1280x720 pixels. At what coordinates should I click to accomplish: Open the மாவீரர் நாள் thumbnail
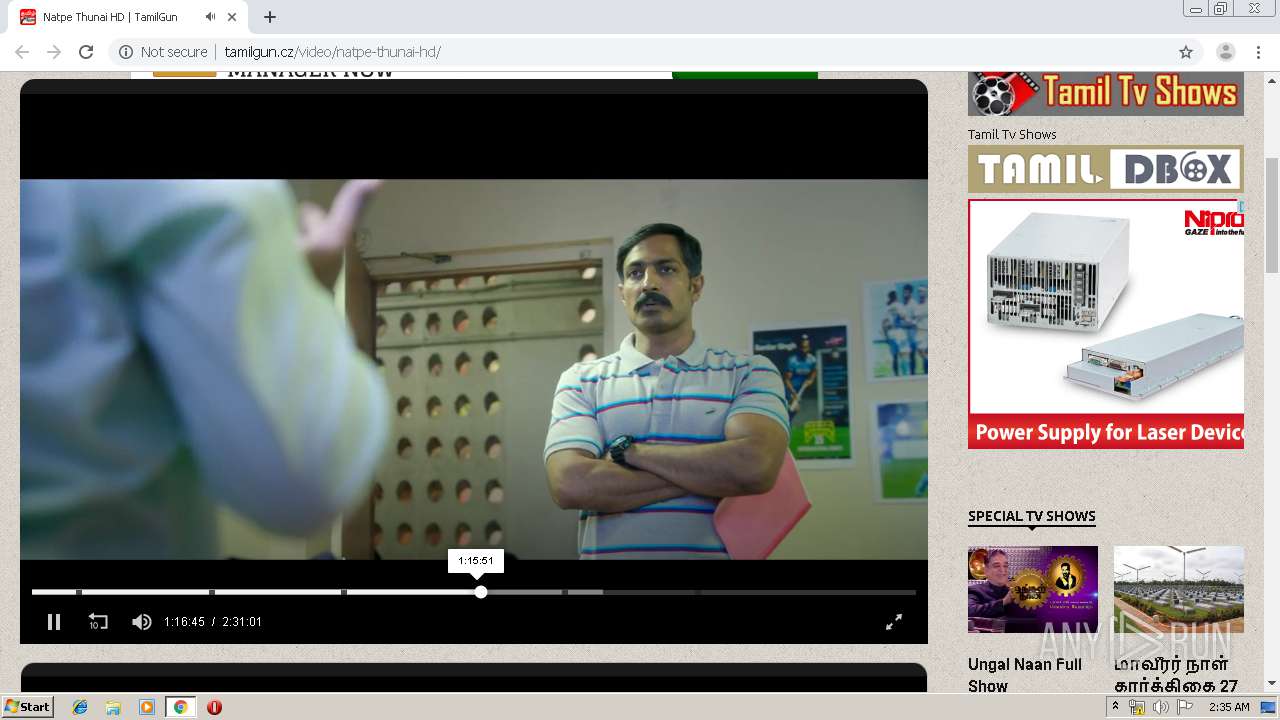[x=1179, y=589]
